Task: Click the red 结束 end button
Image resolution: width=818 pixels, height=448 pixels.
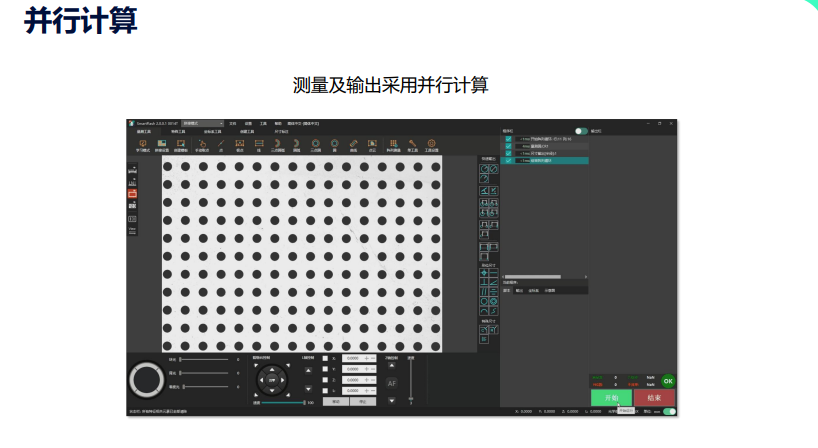Action: click(653, 397)
